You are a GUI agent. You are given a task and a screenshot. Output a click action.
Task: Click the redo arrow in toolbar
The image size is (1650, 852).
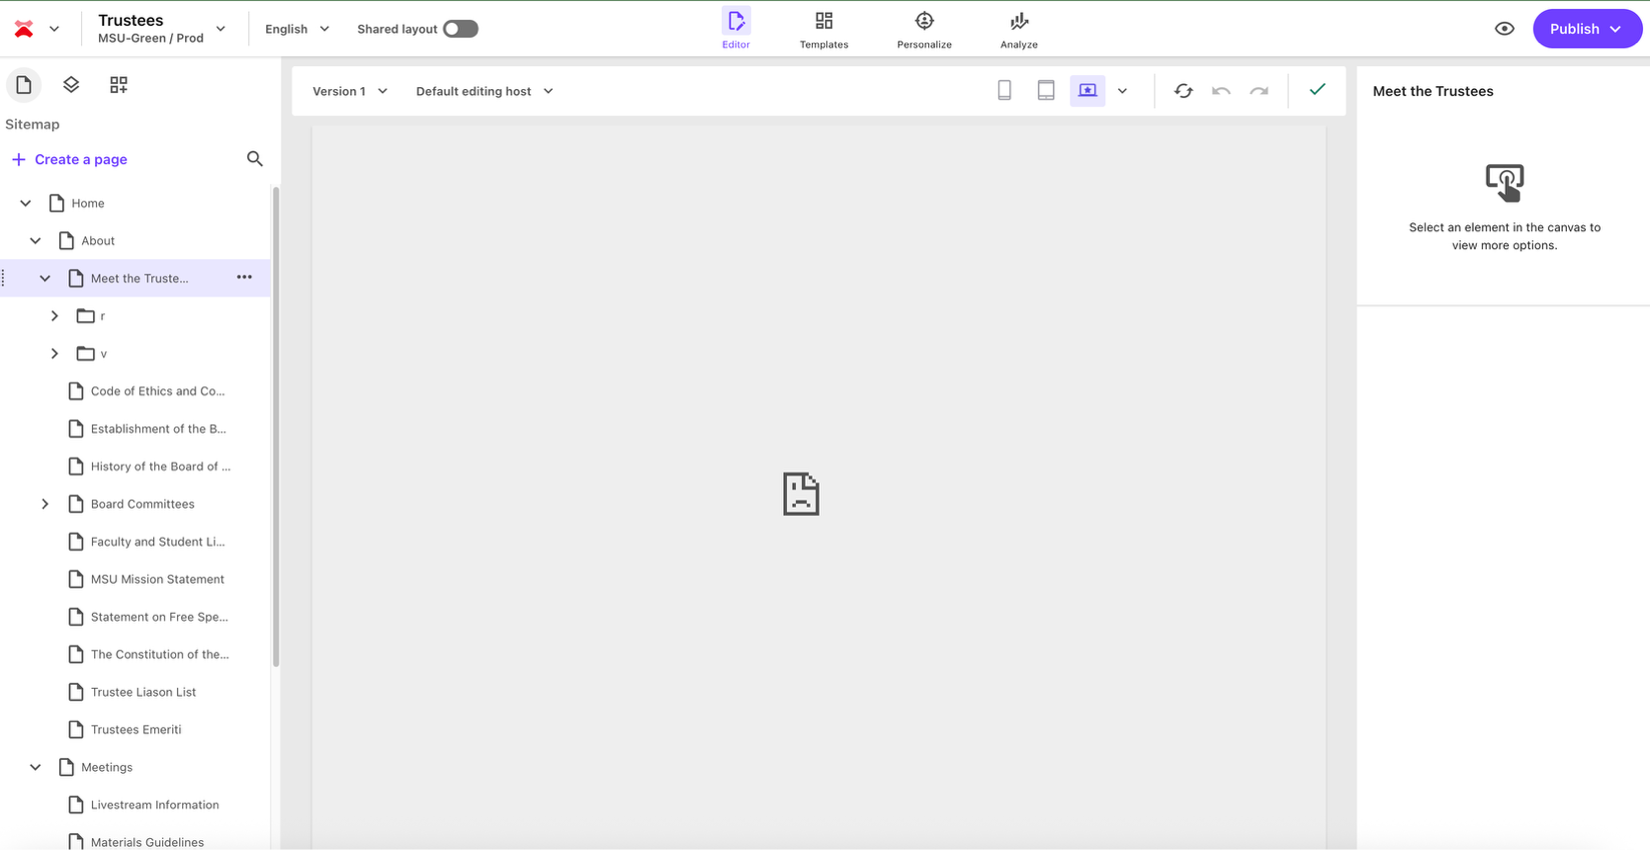(1259, 91)
